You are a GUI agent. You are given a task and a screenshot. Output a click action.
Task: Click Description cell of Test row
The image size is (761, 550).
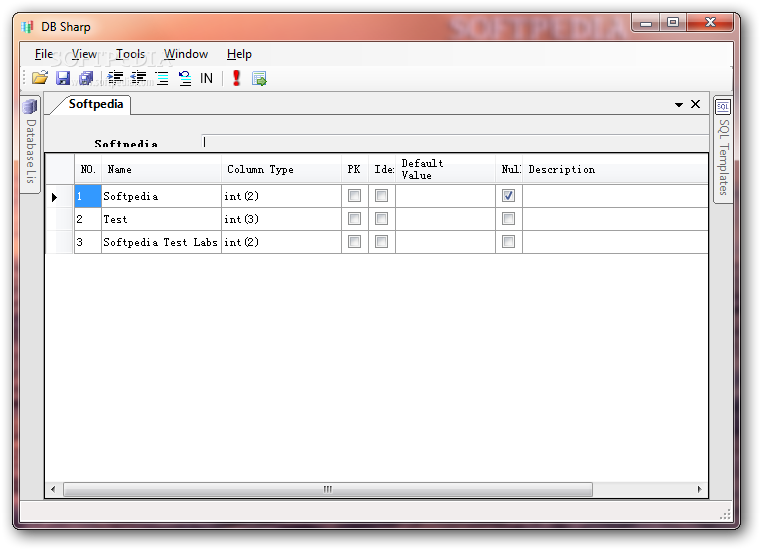point(615,219)
